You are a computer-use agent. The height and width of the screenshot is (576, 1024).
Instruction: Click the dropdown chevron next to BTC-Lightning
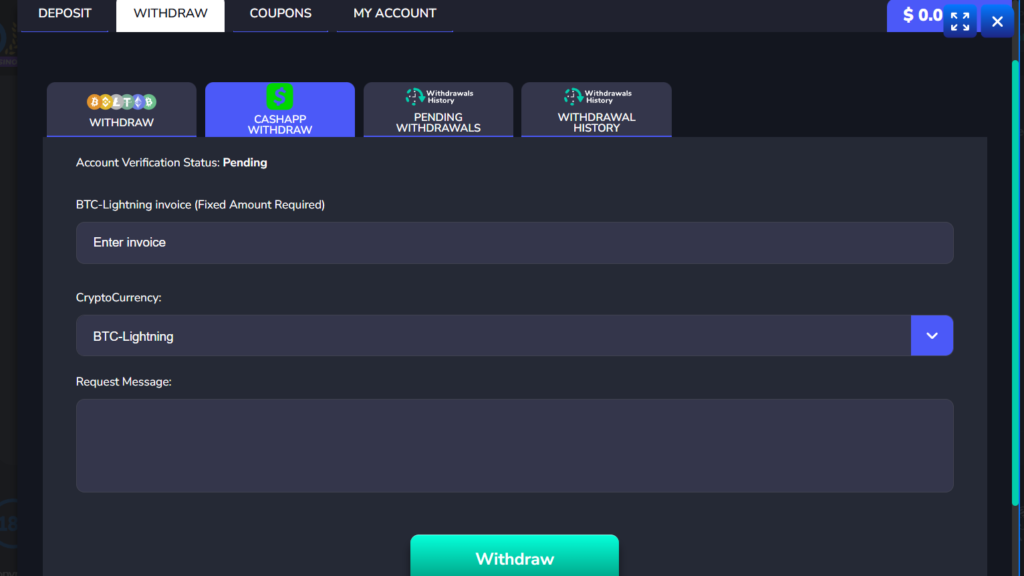point(931,335)
